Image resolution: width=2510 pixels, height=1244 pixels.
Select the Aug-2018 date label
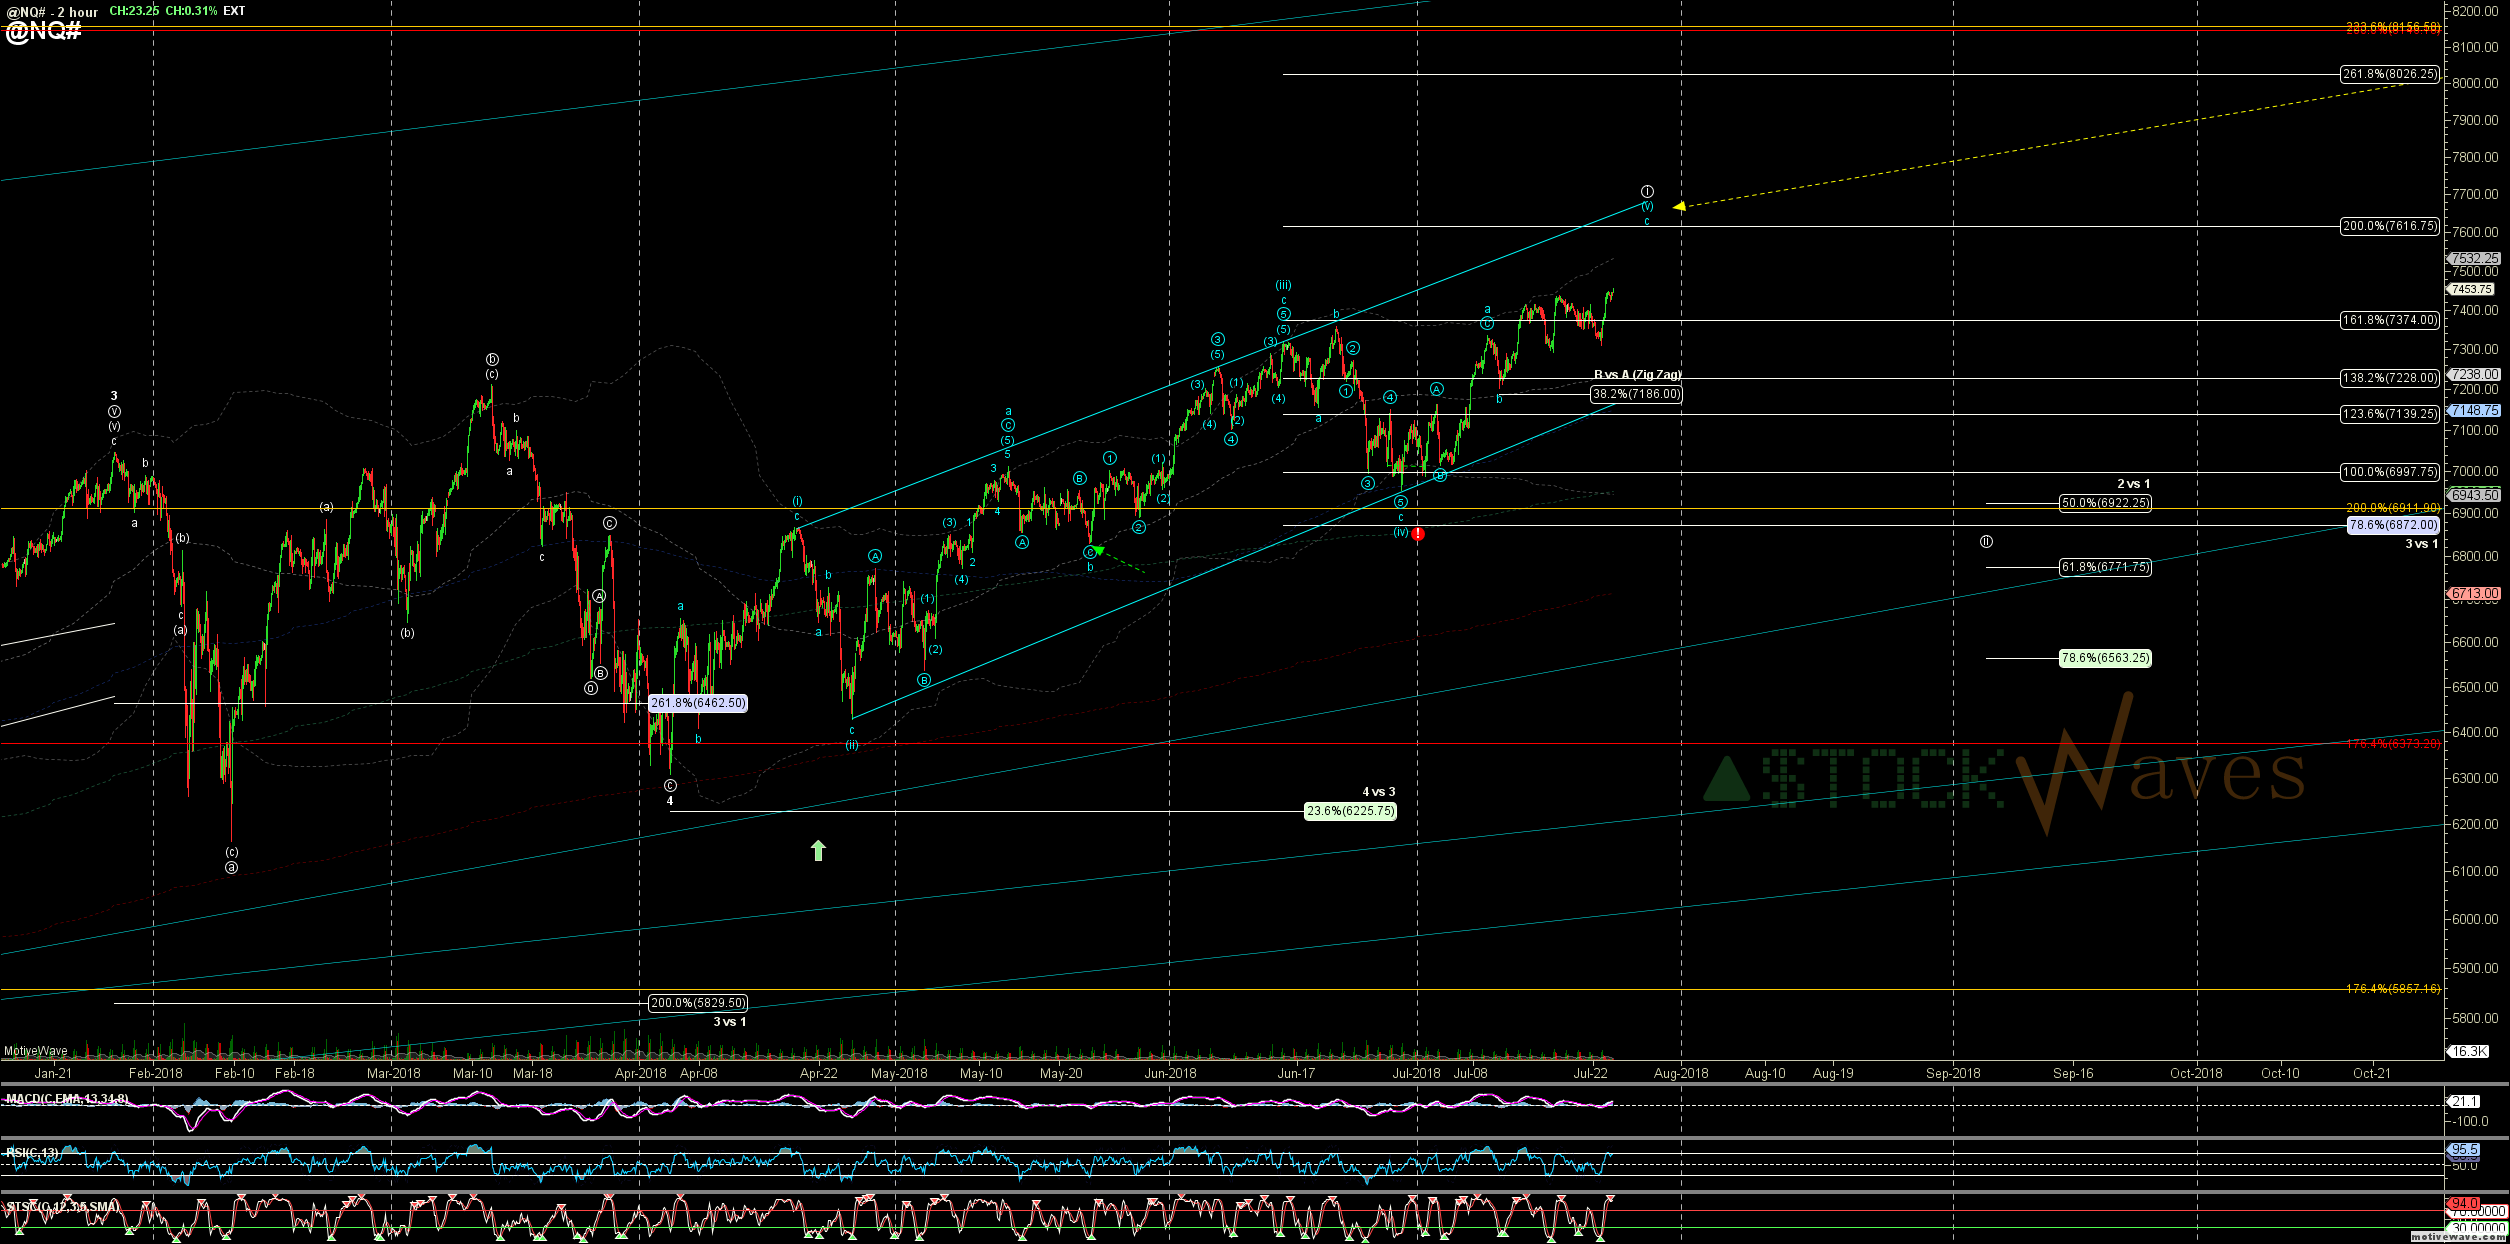pyautogui.click(x=1681, y=1074)
